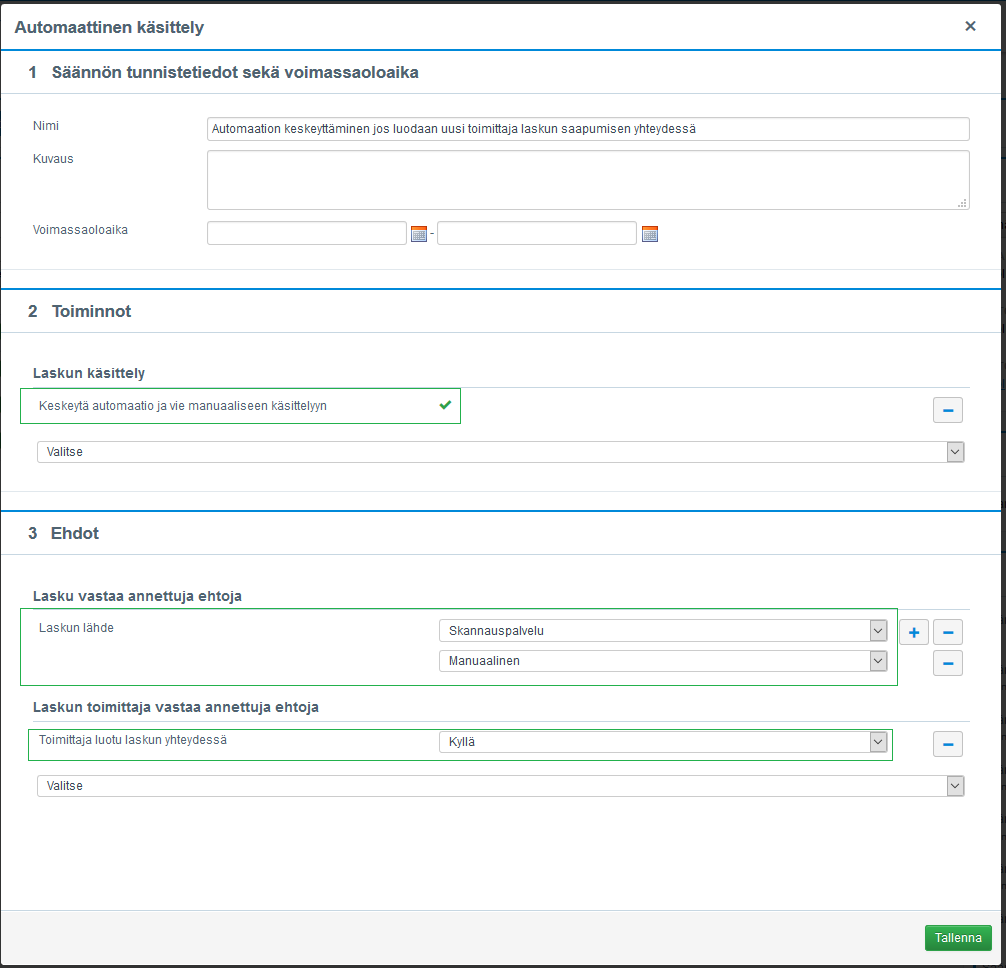Focus the Kuvaus description text area
This screenshot has width=1006, height=968.
(588, 180)
